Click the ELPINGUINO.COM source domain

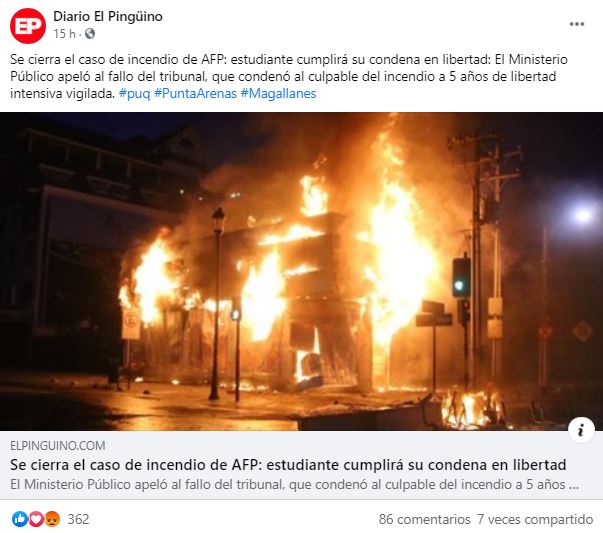(x=58, y=446)
